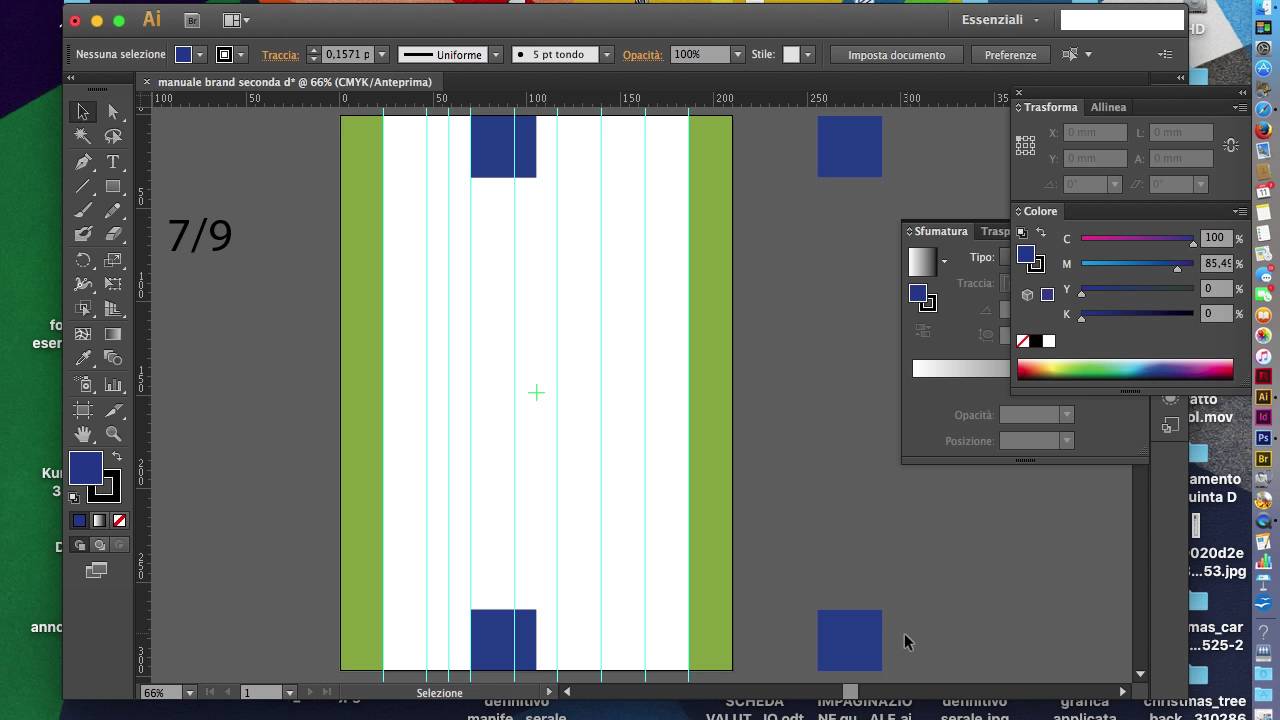Viewport: 1280px width, 720px height.
Task: Select the Pencil tool
Action: point(113,211)
